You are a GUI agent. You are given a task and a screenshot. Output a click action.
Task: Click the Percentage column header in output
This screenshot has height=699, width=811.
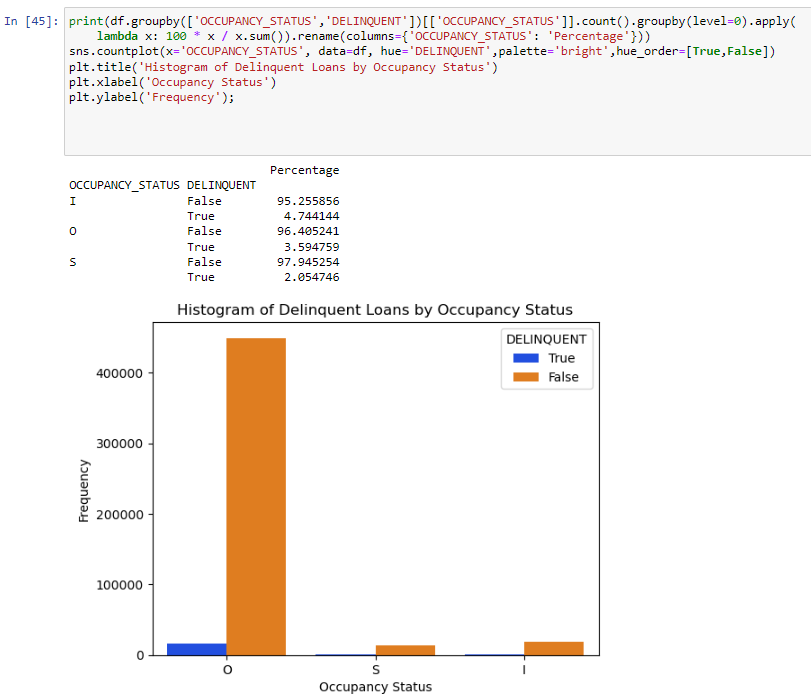pos(304,170)
